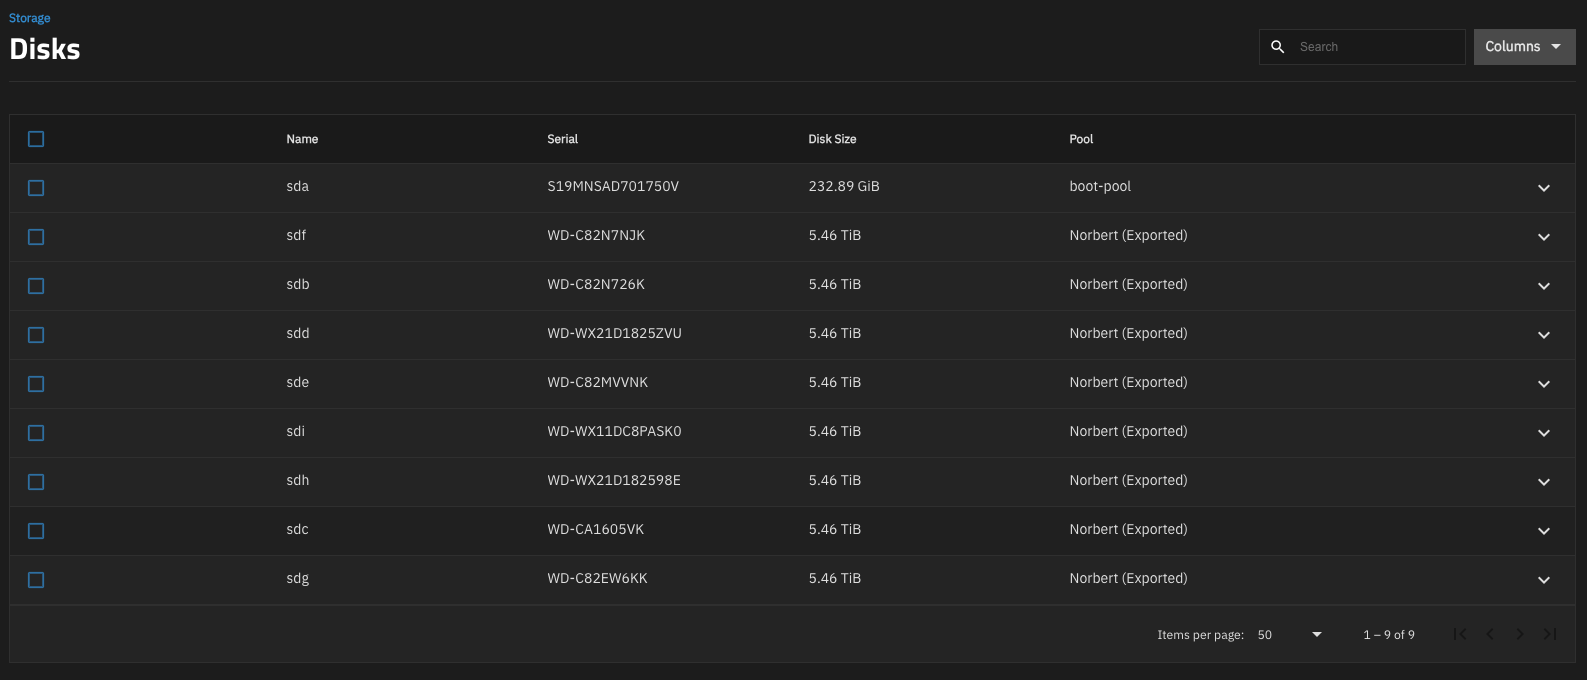Go to the next page of disks
1587x680 pixels.
point(1520,634)
